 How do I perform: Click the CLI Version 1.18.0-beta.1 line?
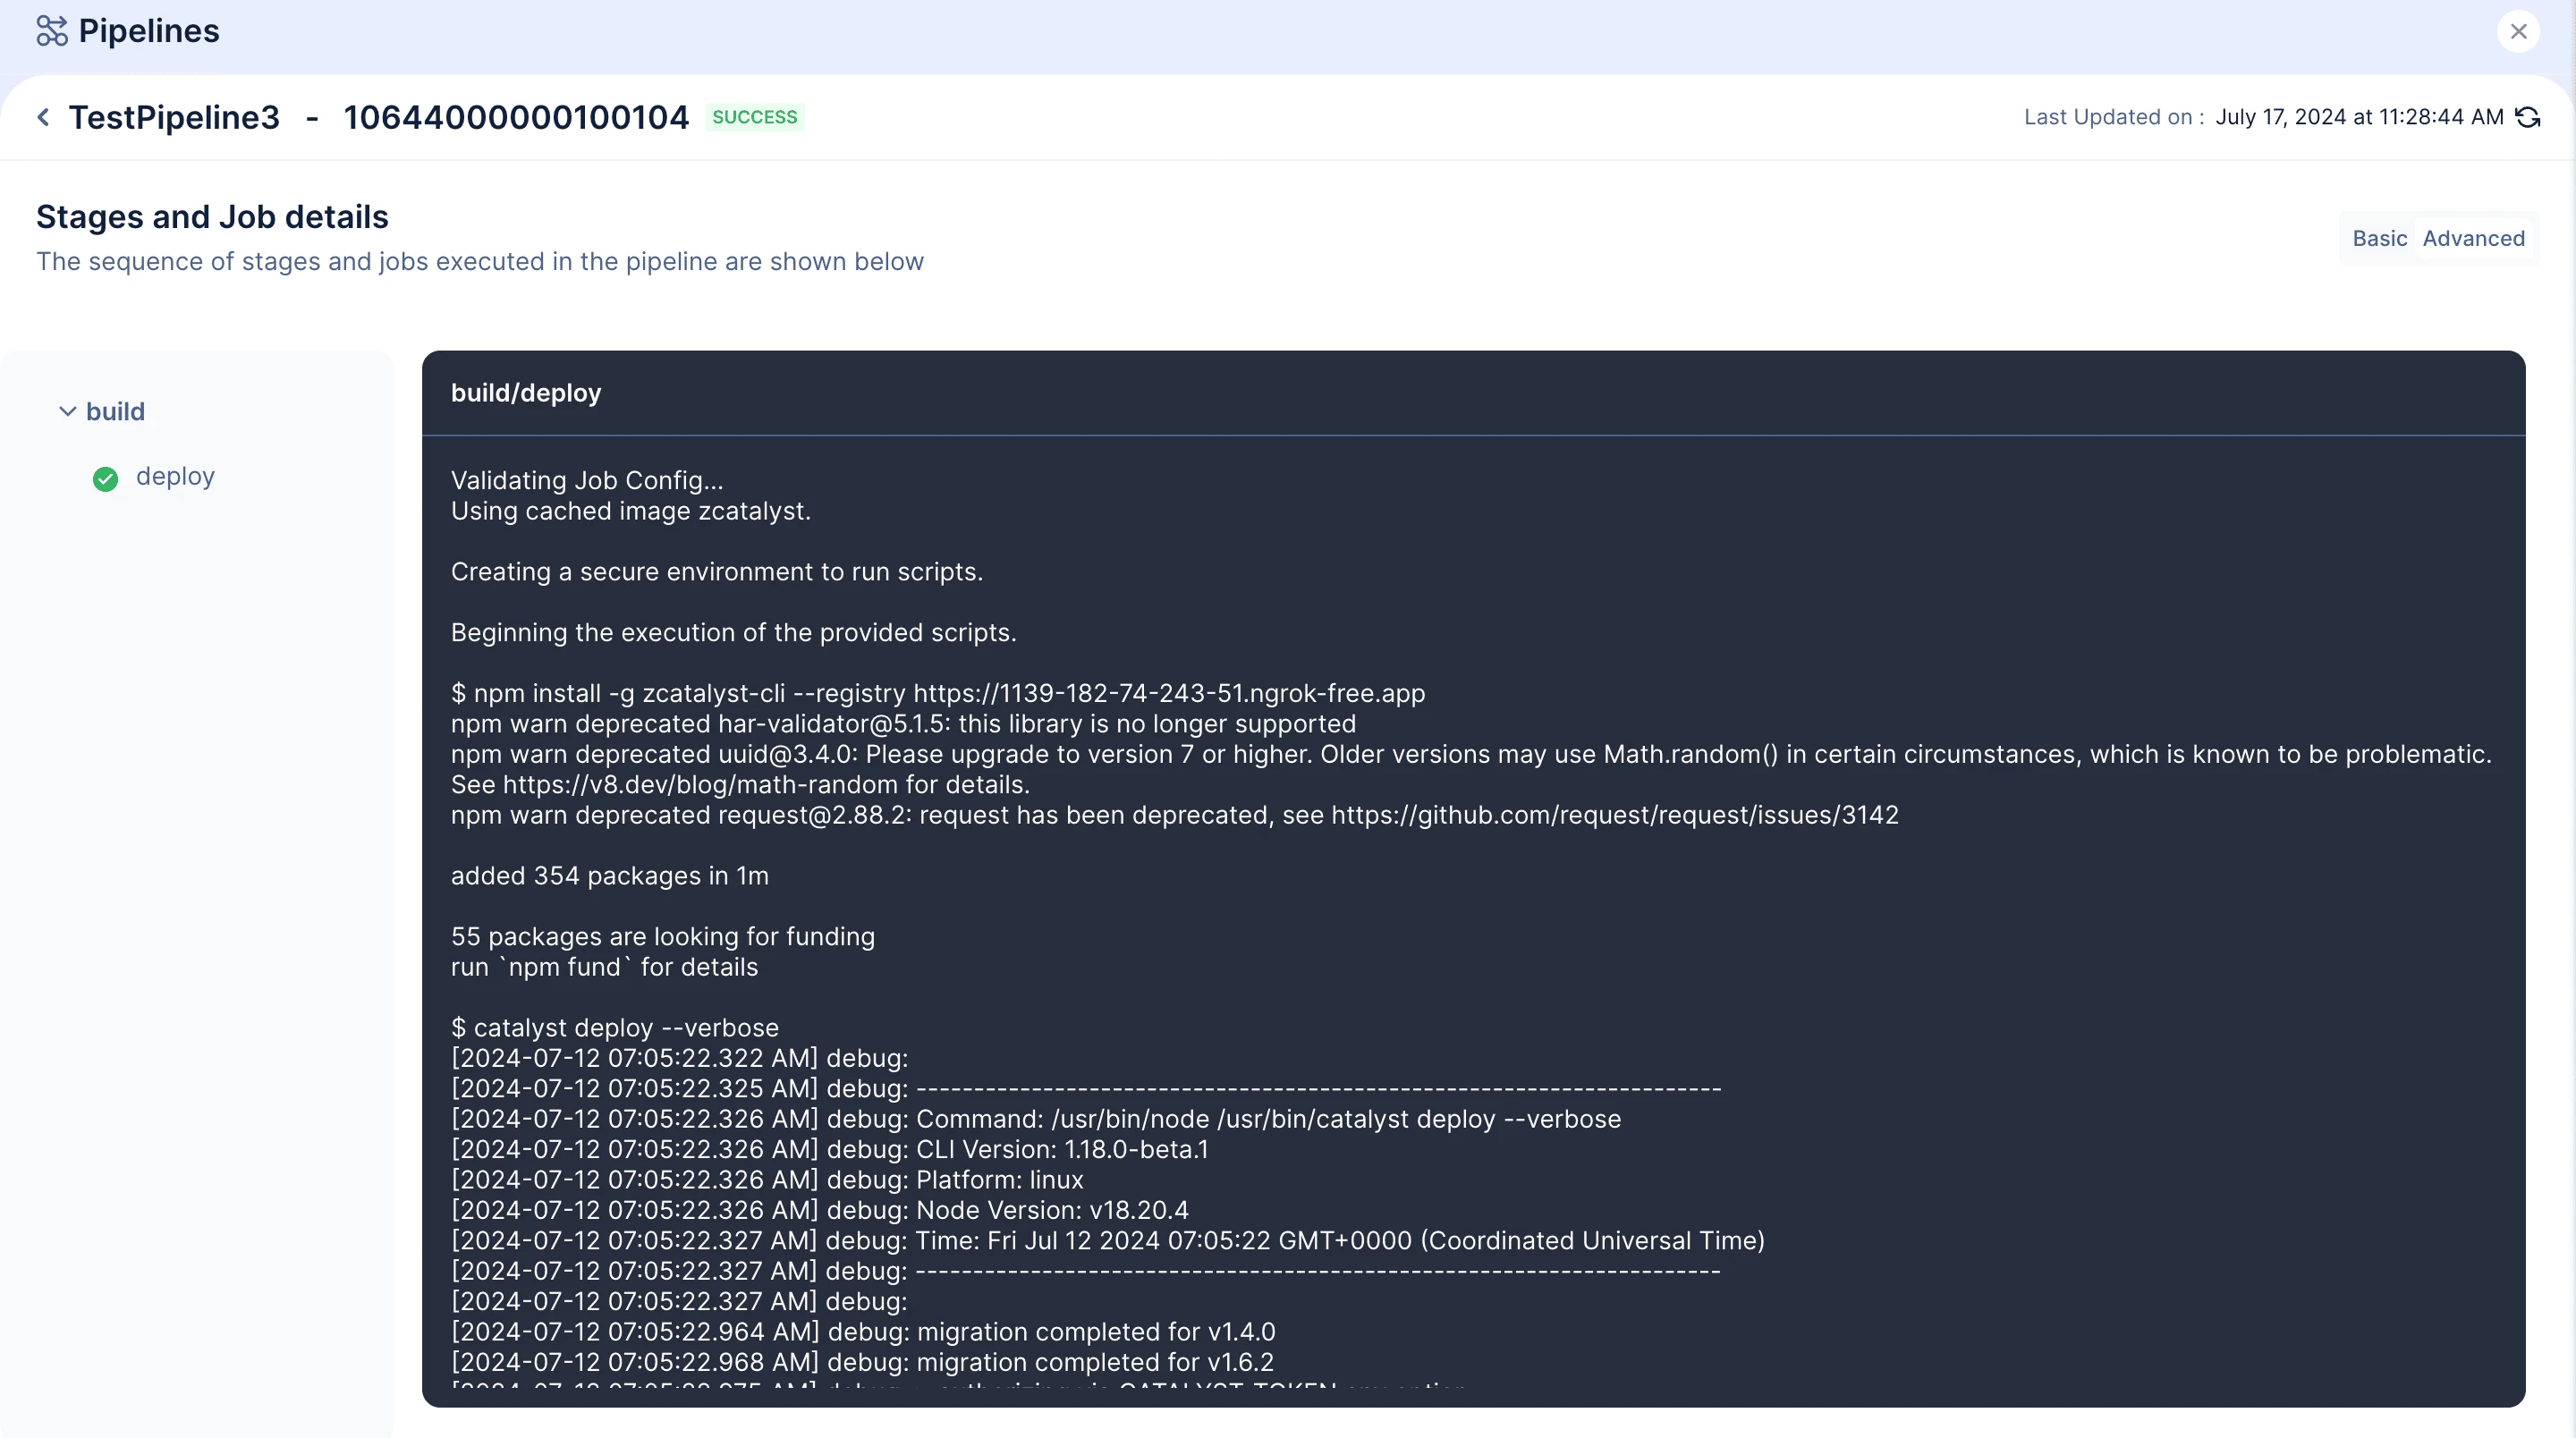point(829,1149)
